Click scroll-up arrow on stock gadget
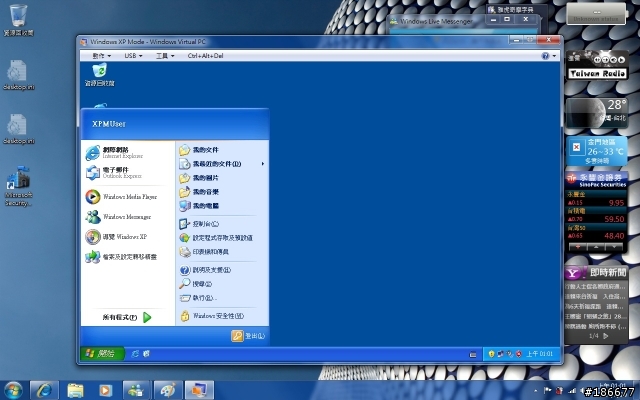Viewport: 640px width, 400px height. 597,247
